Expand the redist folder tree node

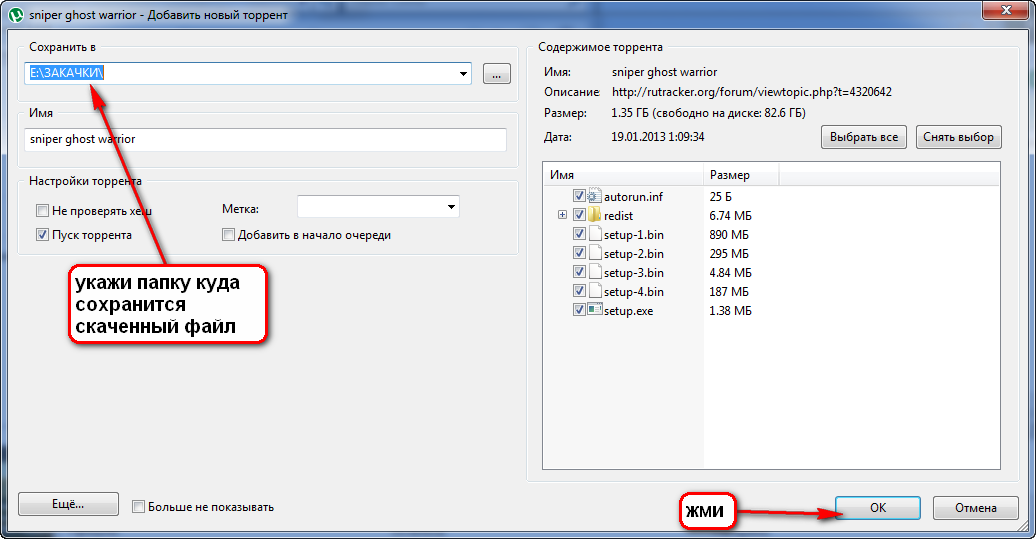[562, 215]
